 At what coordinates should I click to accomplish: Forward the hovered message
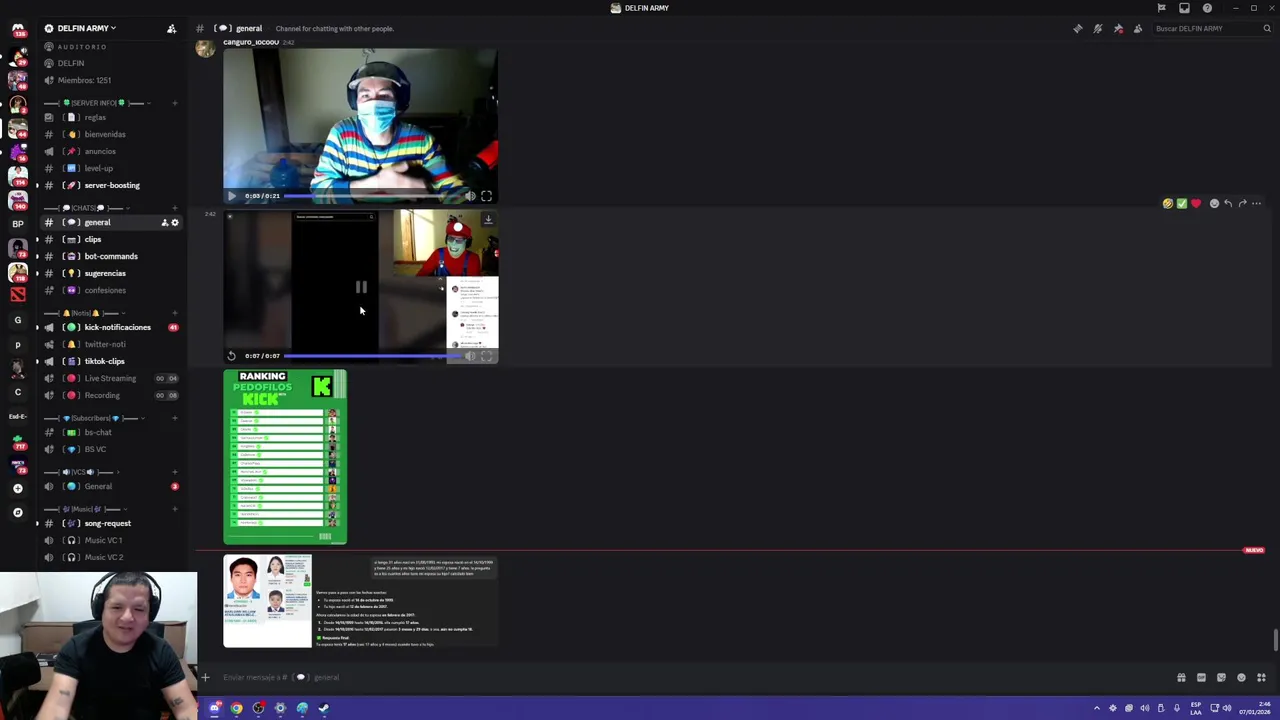[x=1242, y=203]
